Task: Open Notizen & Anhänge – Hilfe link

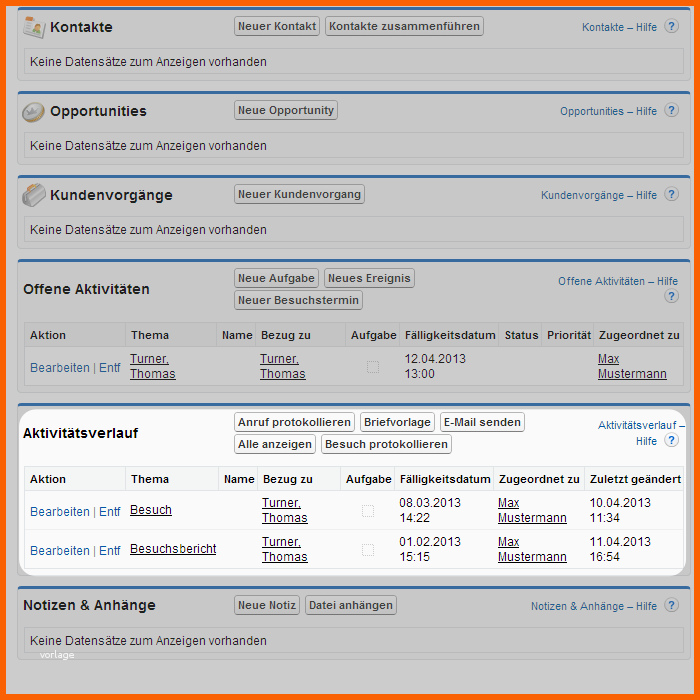Action: 594,606
